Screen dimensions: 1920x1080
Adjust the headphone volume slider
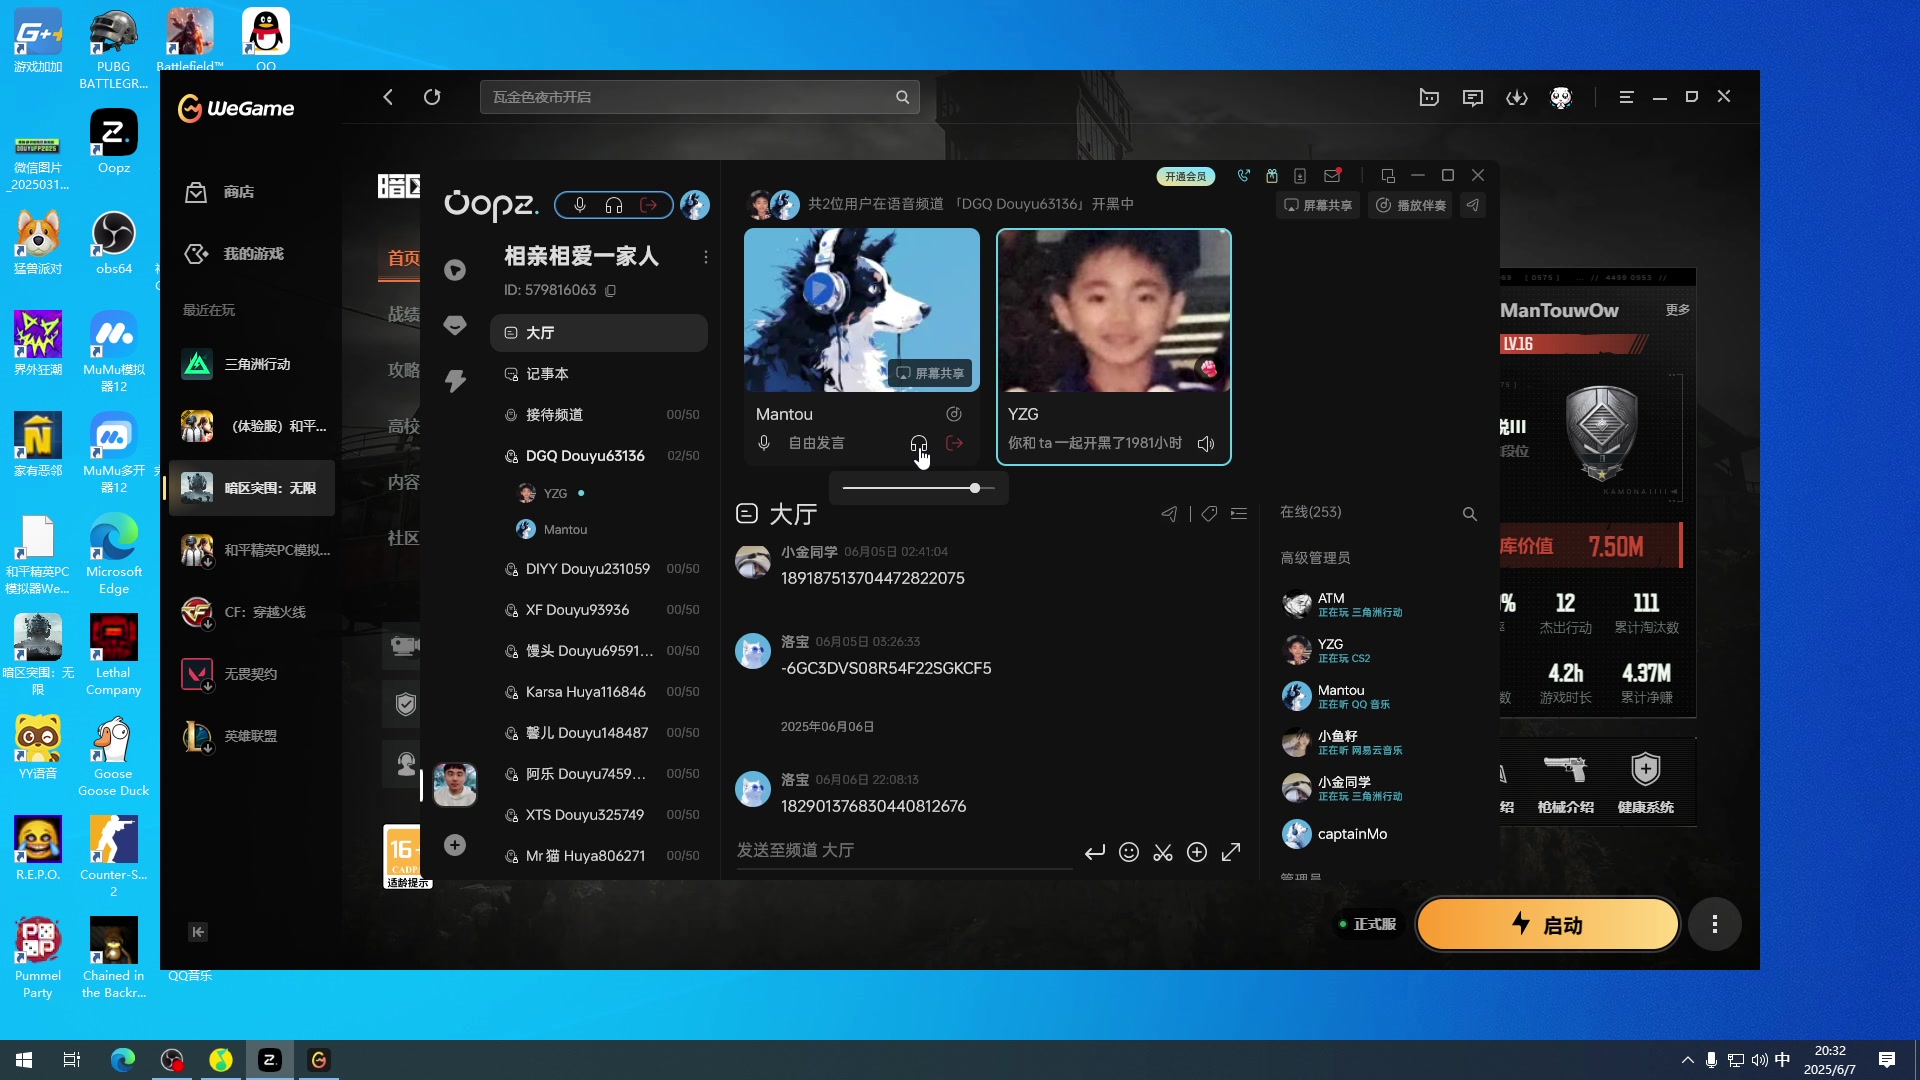click(x=918, y=488)
